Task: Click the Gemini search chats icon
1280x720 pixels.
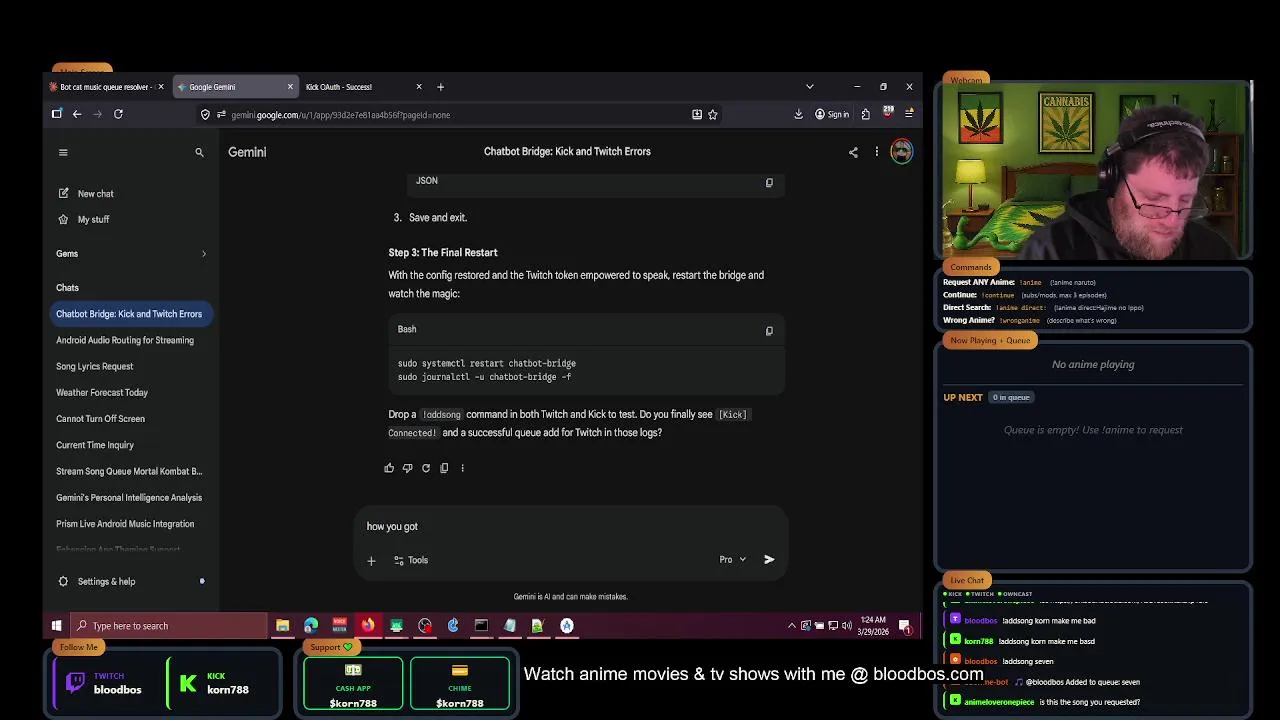Action: point(199,152)
